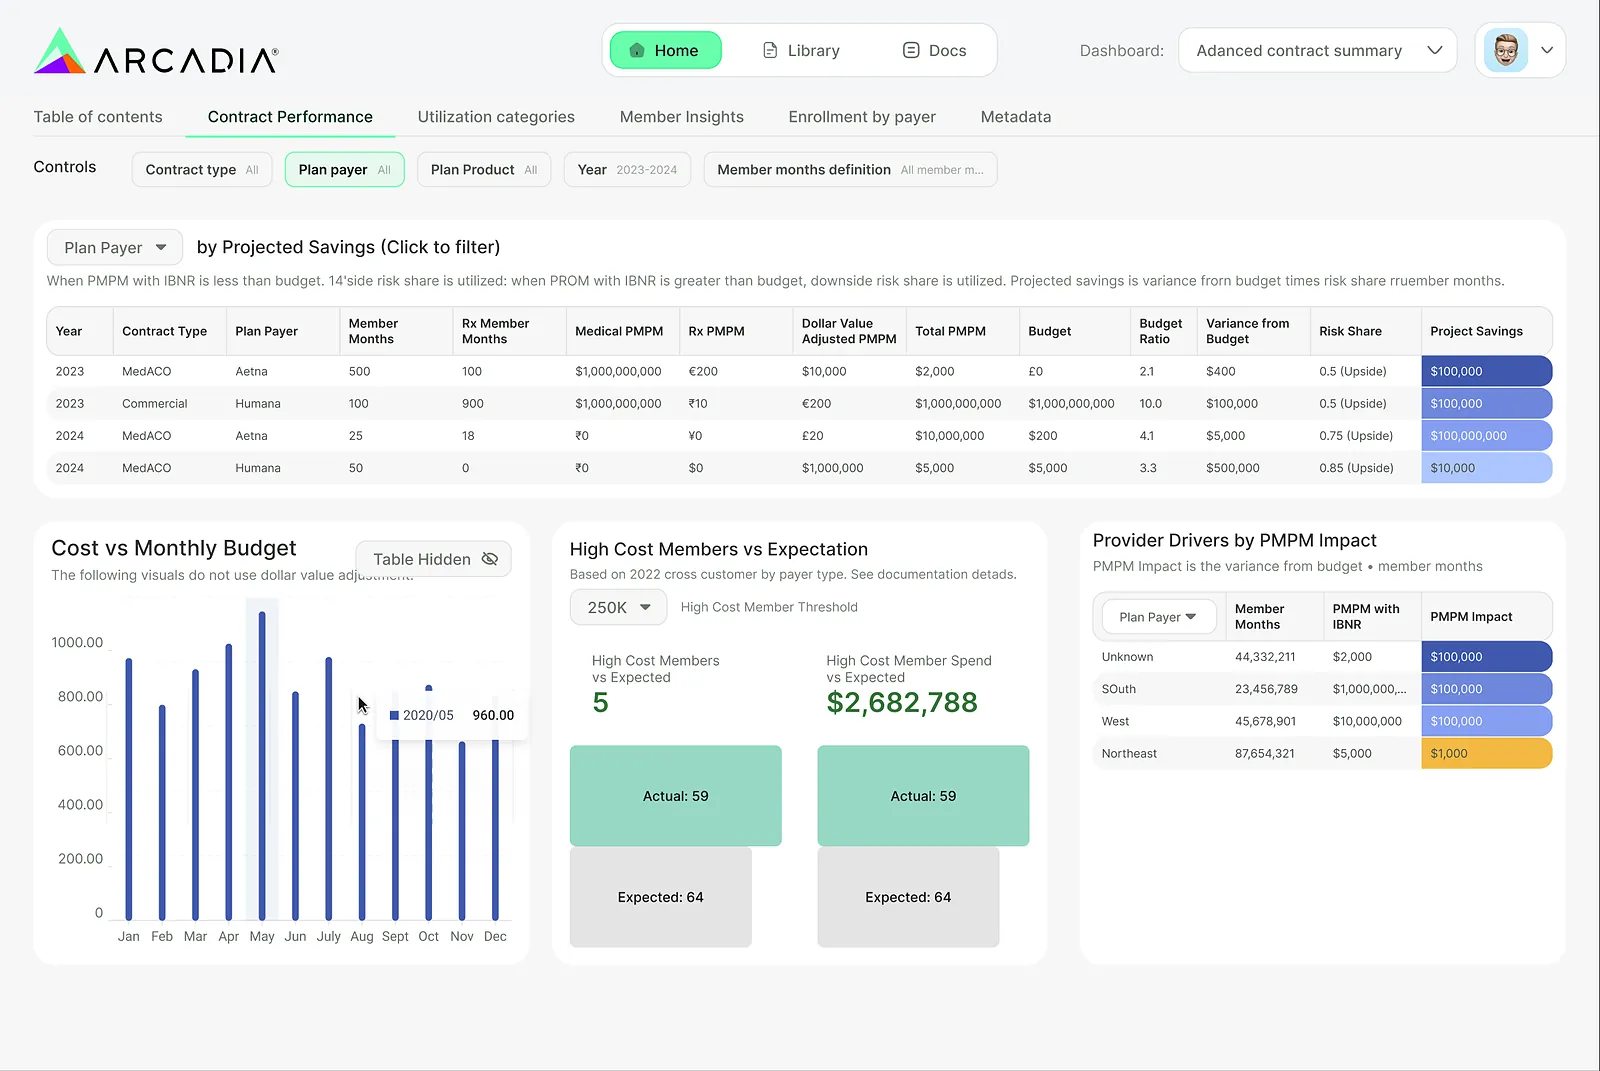Screen dimensions: 1600x1071
Task: Click the Unknown row label
Action: [x=1127, y=657]
